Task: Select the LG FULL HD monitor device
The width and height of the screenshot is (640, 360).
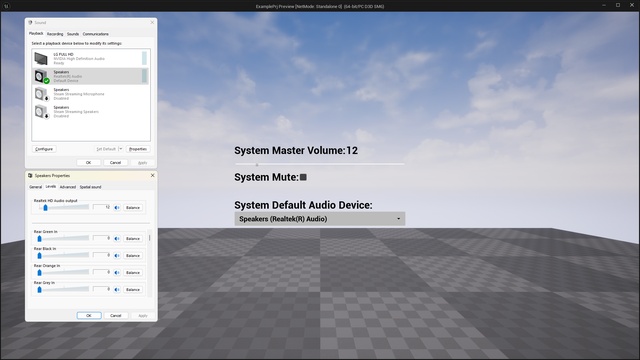Action: (x=90, y=58)
